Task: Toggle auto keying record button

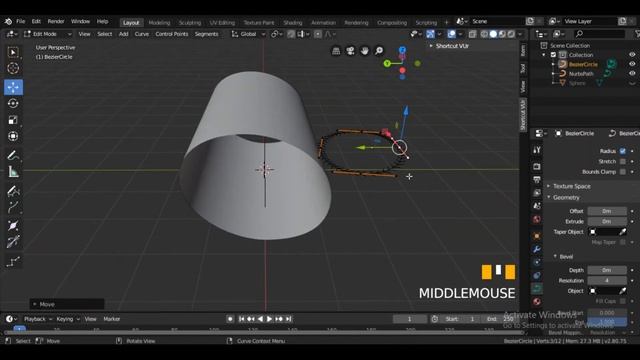Action: [x=230, y=319]
